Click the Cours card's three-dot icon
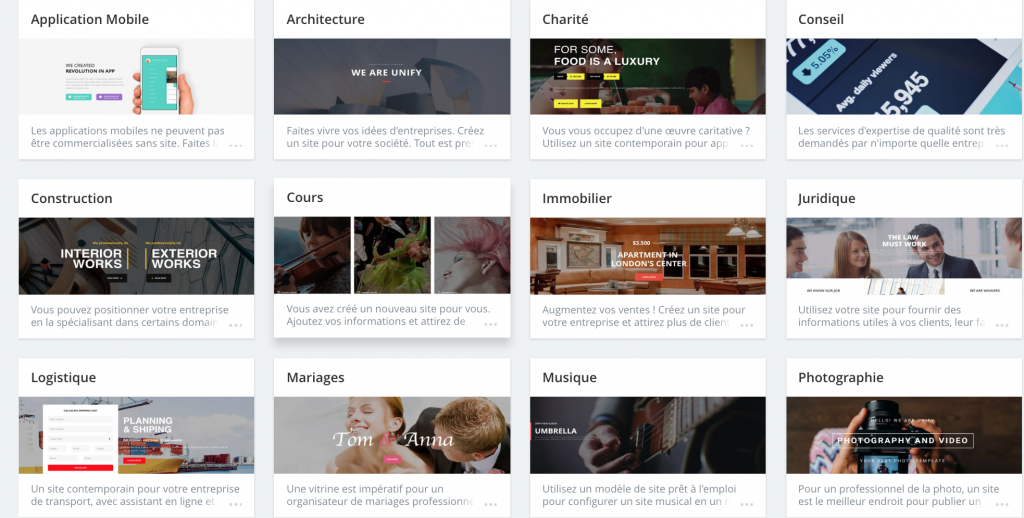This screenshot has width=1024, height=518. click(490, 324)
